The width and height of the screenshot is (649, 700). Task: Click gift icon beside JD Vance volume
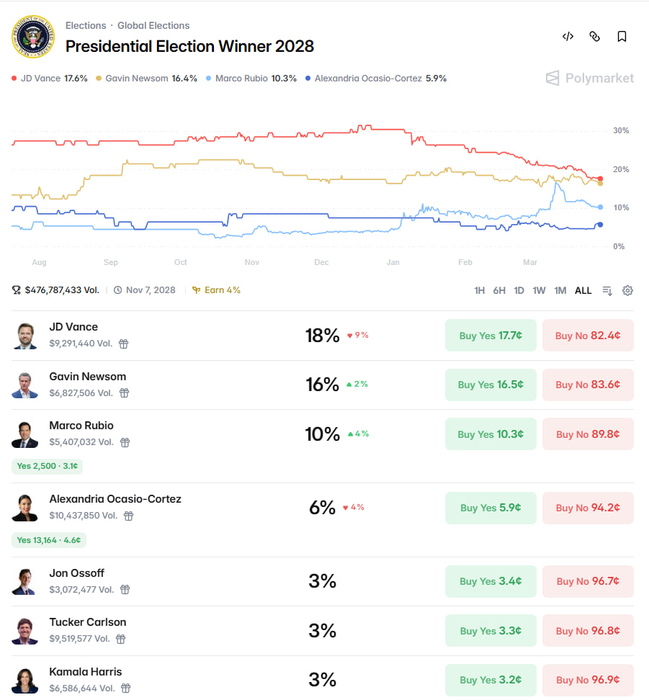point(124,344)
